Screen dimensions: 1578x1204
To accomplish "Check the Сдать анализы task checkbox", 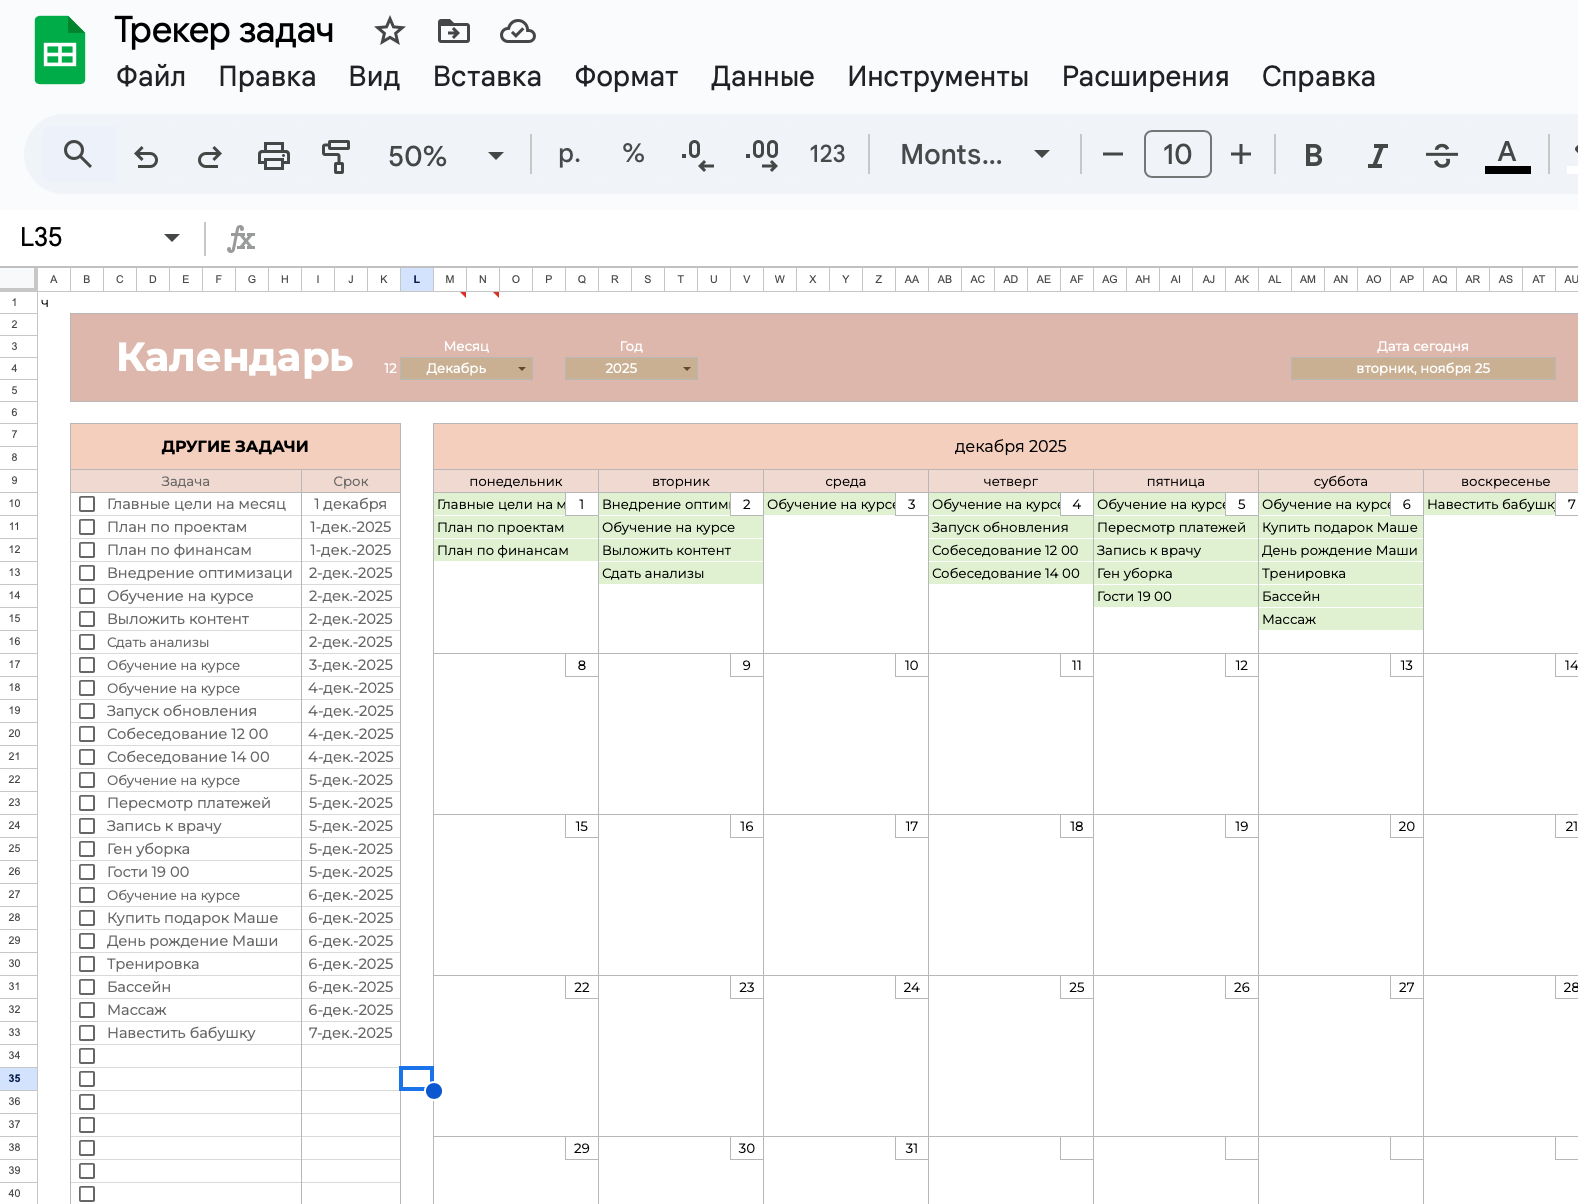I will click(87, 642).
